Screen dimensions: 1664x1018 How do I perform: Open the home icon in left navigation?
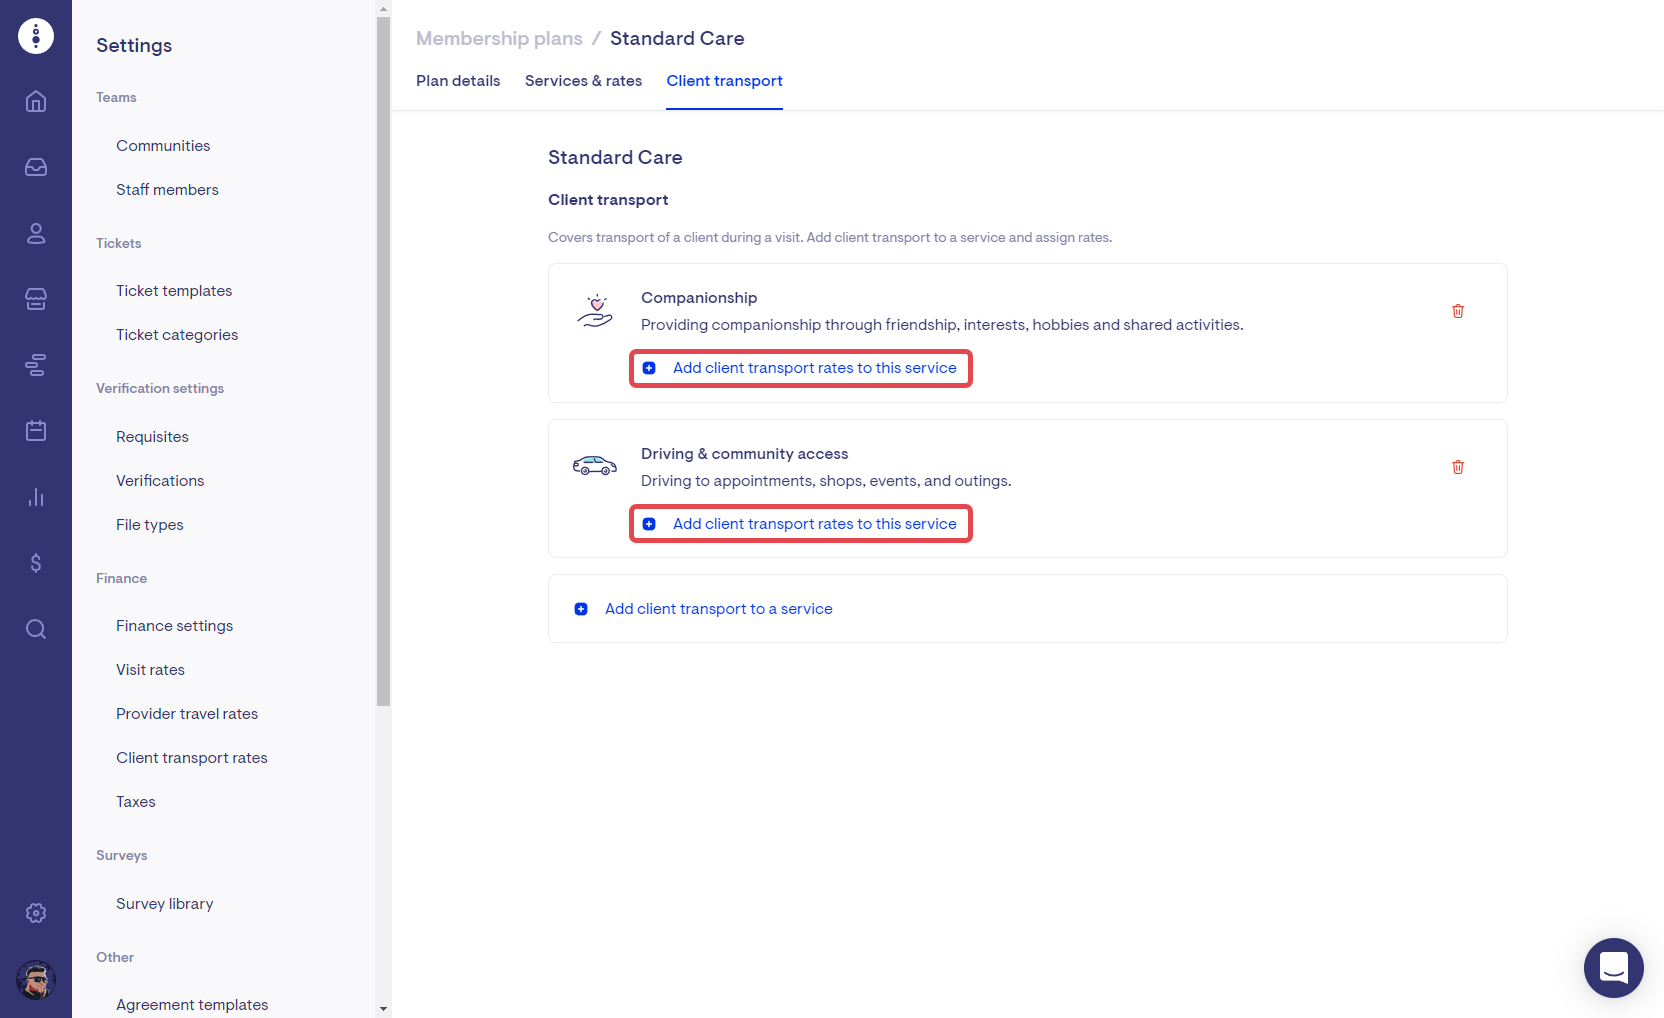[36, 101]
